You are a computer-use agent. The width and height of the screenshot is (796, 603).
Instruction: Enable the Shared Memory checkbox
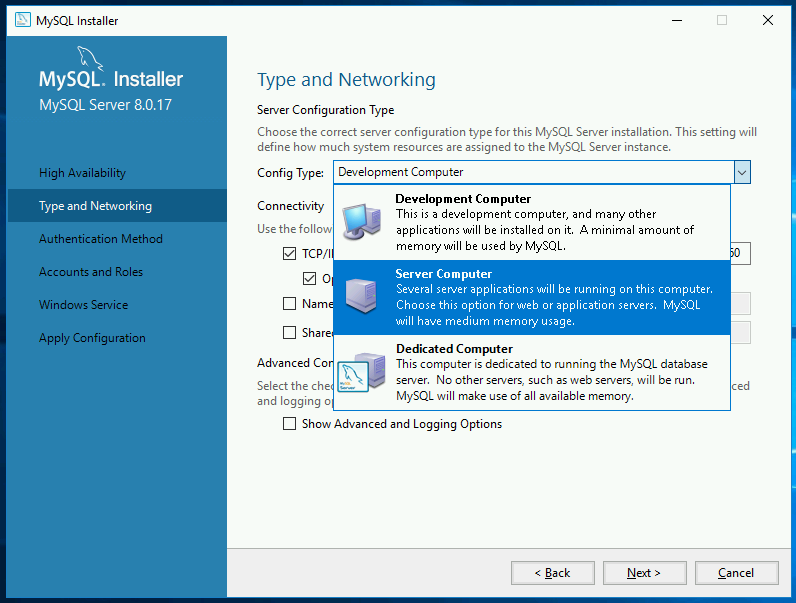pyautogui.click(x=289, y=332)
